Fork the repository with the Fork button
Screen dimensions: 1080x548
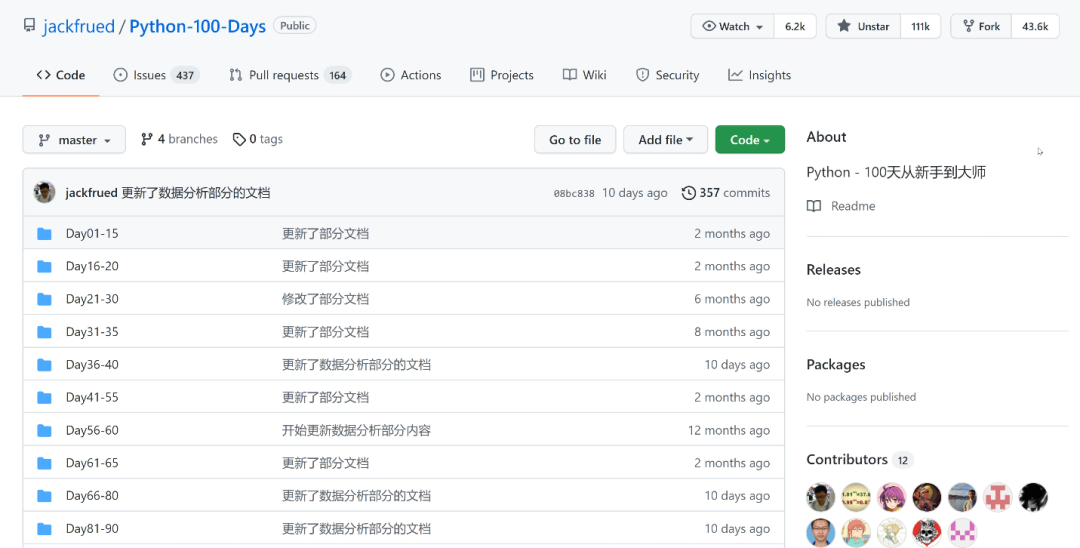pyautogui.click(x=980, y=27)
